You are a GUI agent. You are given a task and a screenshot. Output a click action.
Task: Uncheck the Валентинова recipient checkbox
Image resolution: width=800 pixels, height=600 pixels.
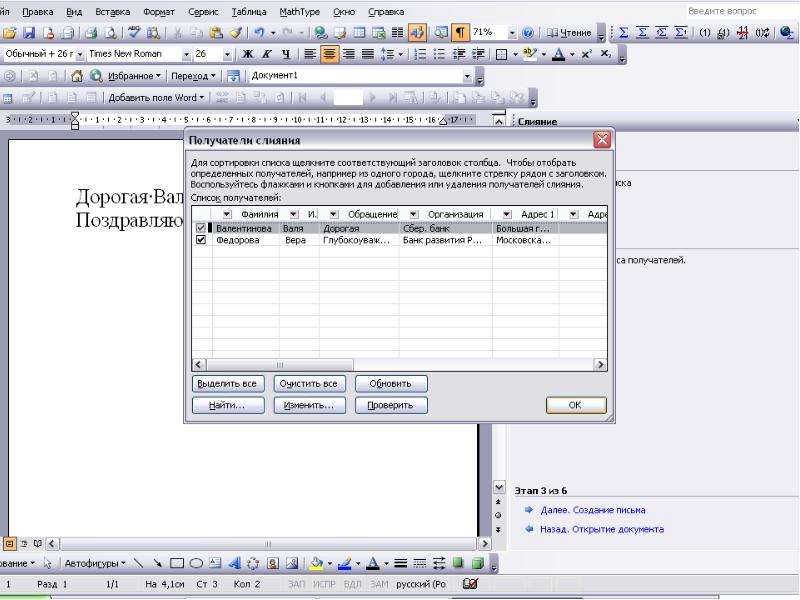point(201,228)
